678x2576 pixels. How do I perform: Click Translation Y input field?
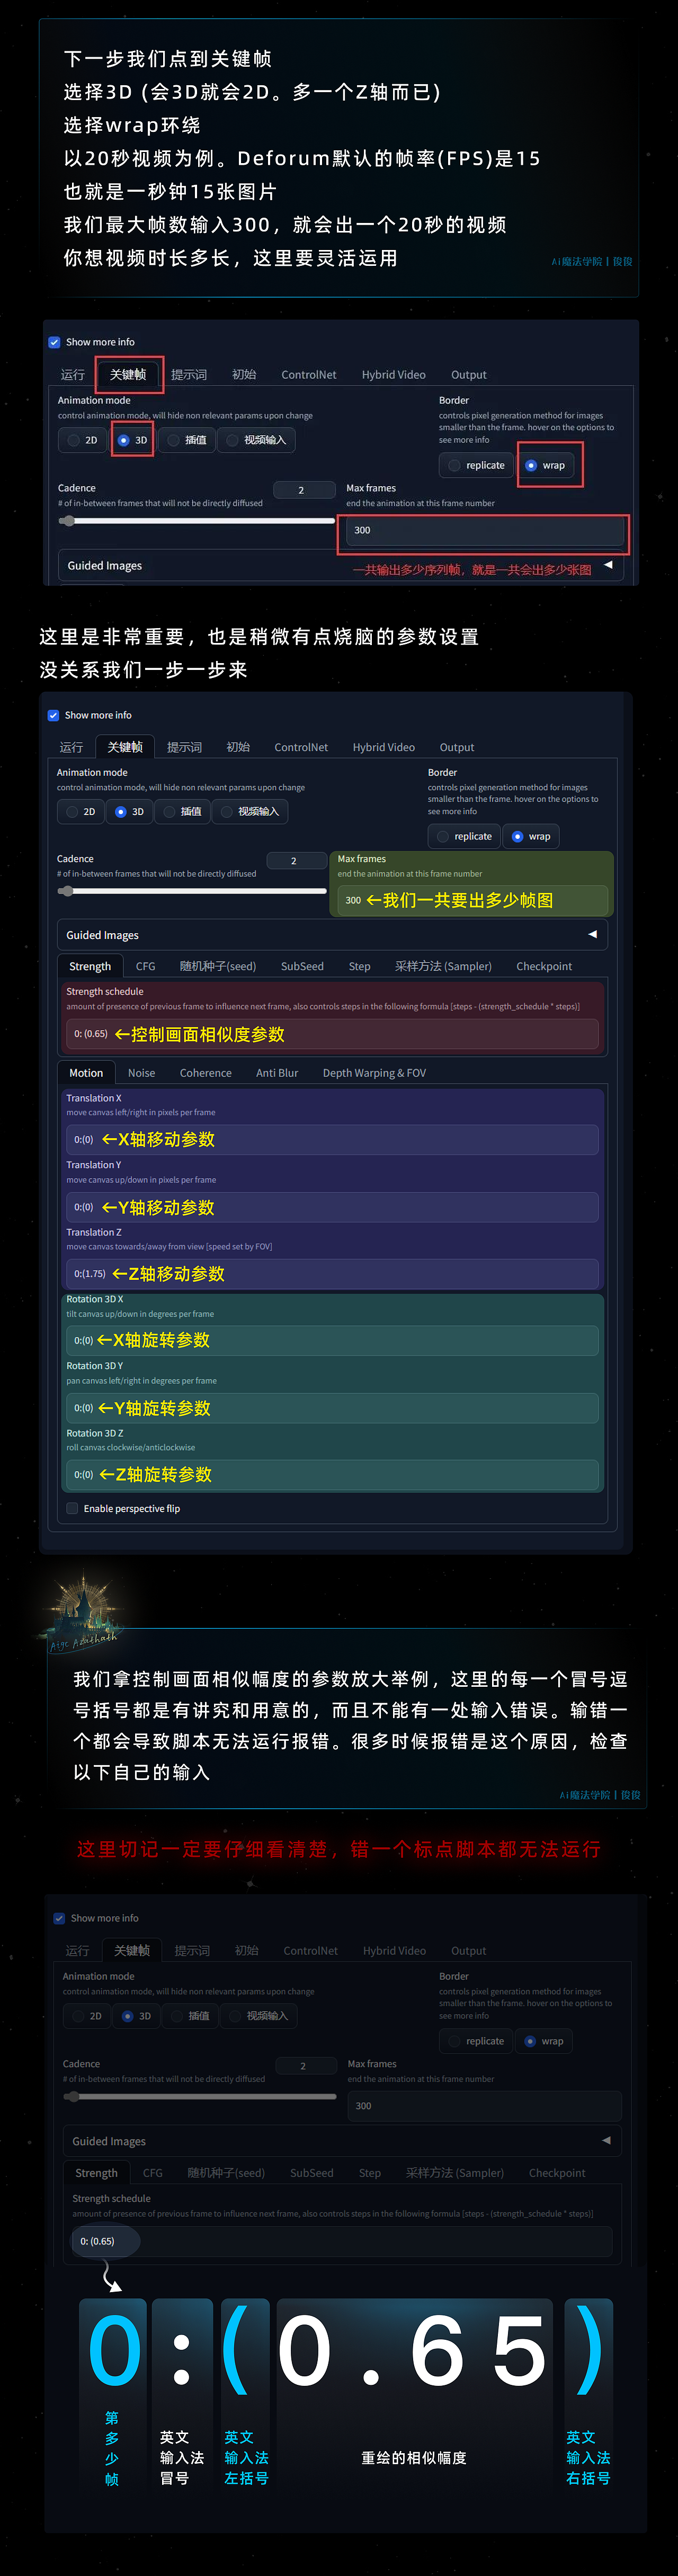pos(332,1207)
